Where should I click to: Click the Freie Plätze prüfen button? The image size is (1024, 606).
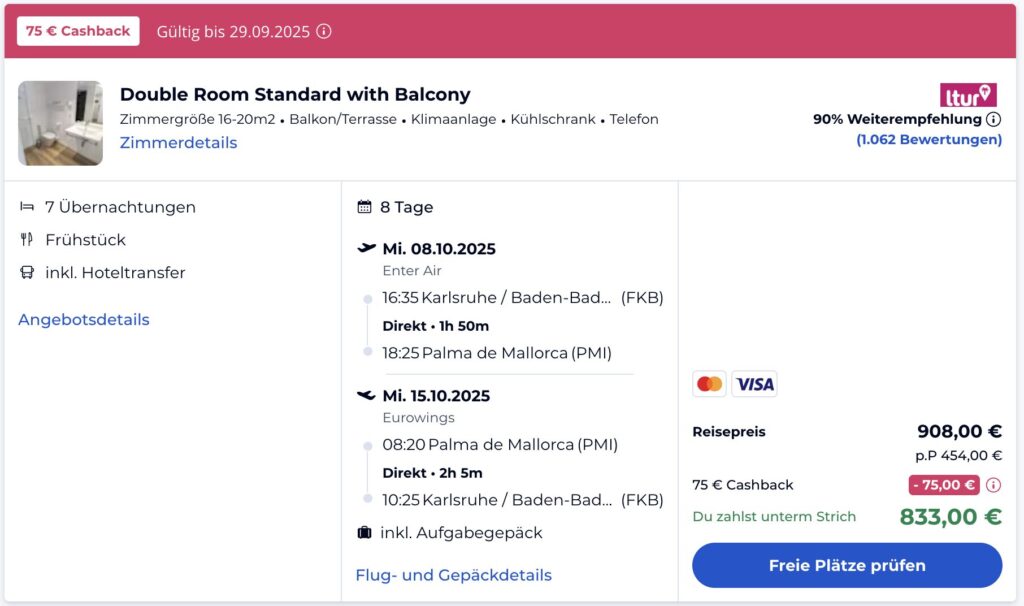pyautogui.click(x=846, y=564)
